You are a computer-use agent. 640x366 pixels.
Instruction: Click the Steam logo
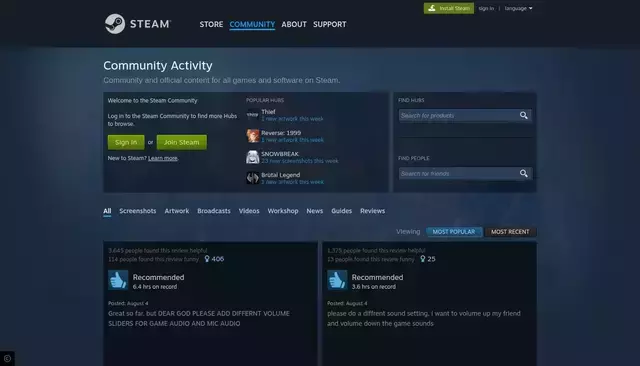(x=138, y=24)
